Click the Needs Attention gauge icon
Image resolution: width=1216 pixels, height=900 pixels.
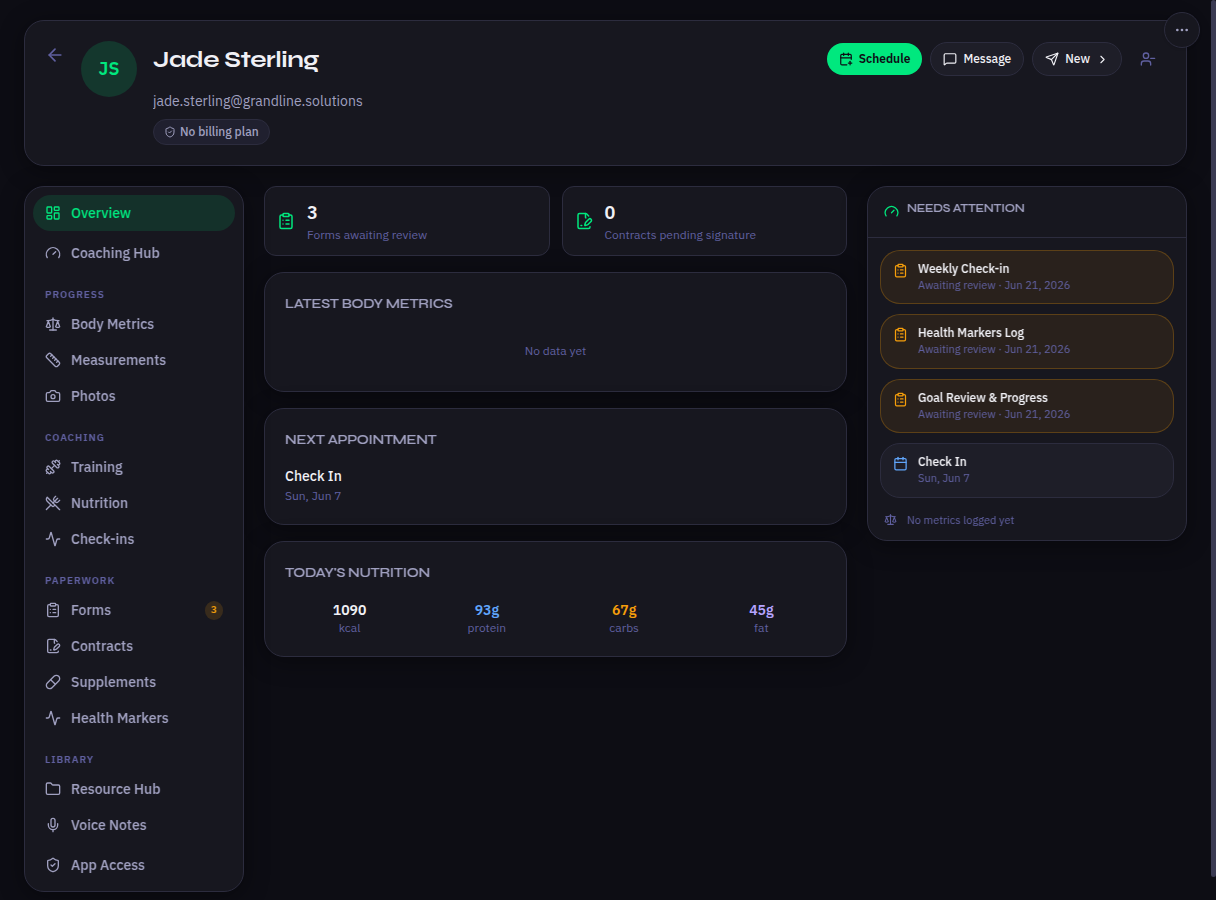pos(891,211)
